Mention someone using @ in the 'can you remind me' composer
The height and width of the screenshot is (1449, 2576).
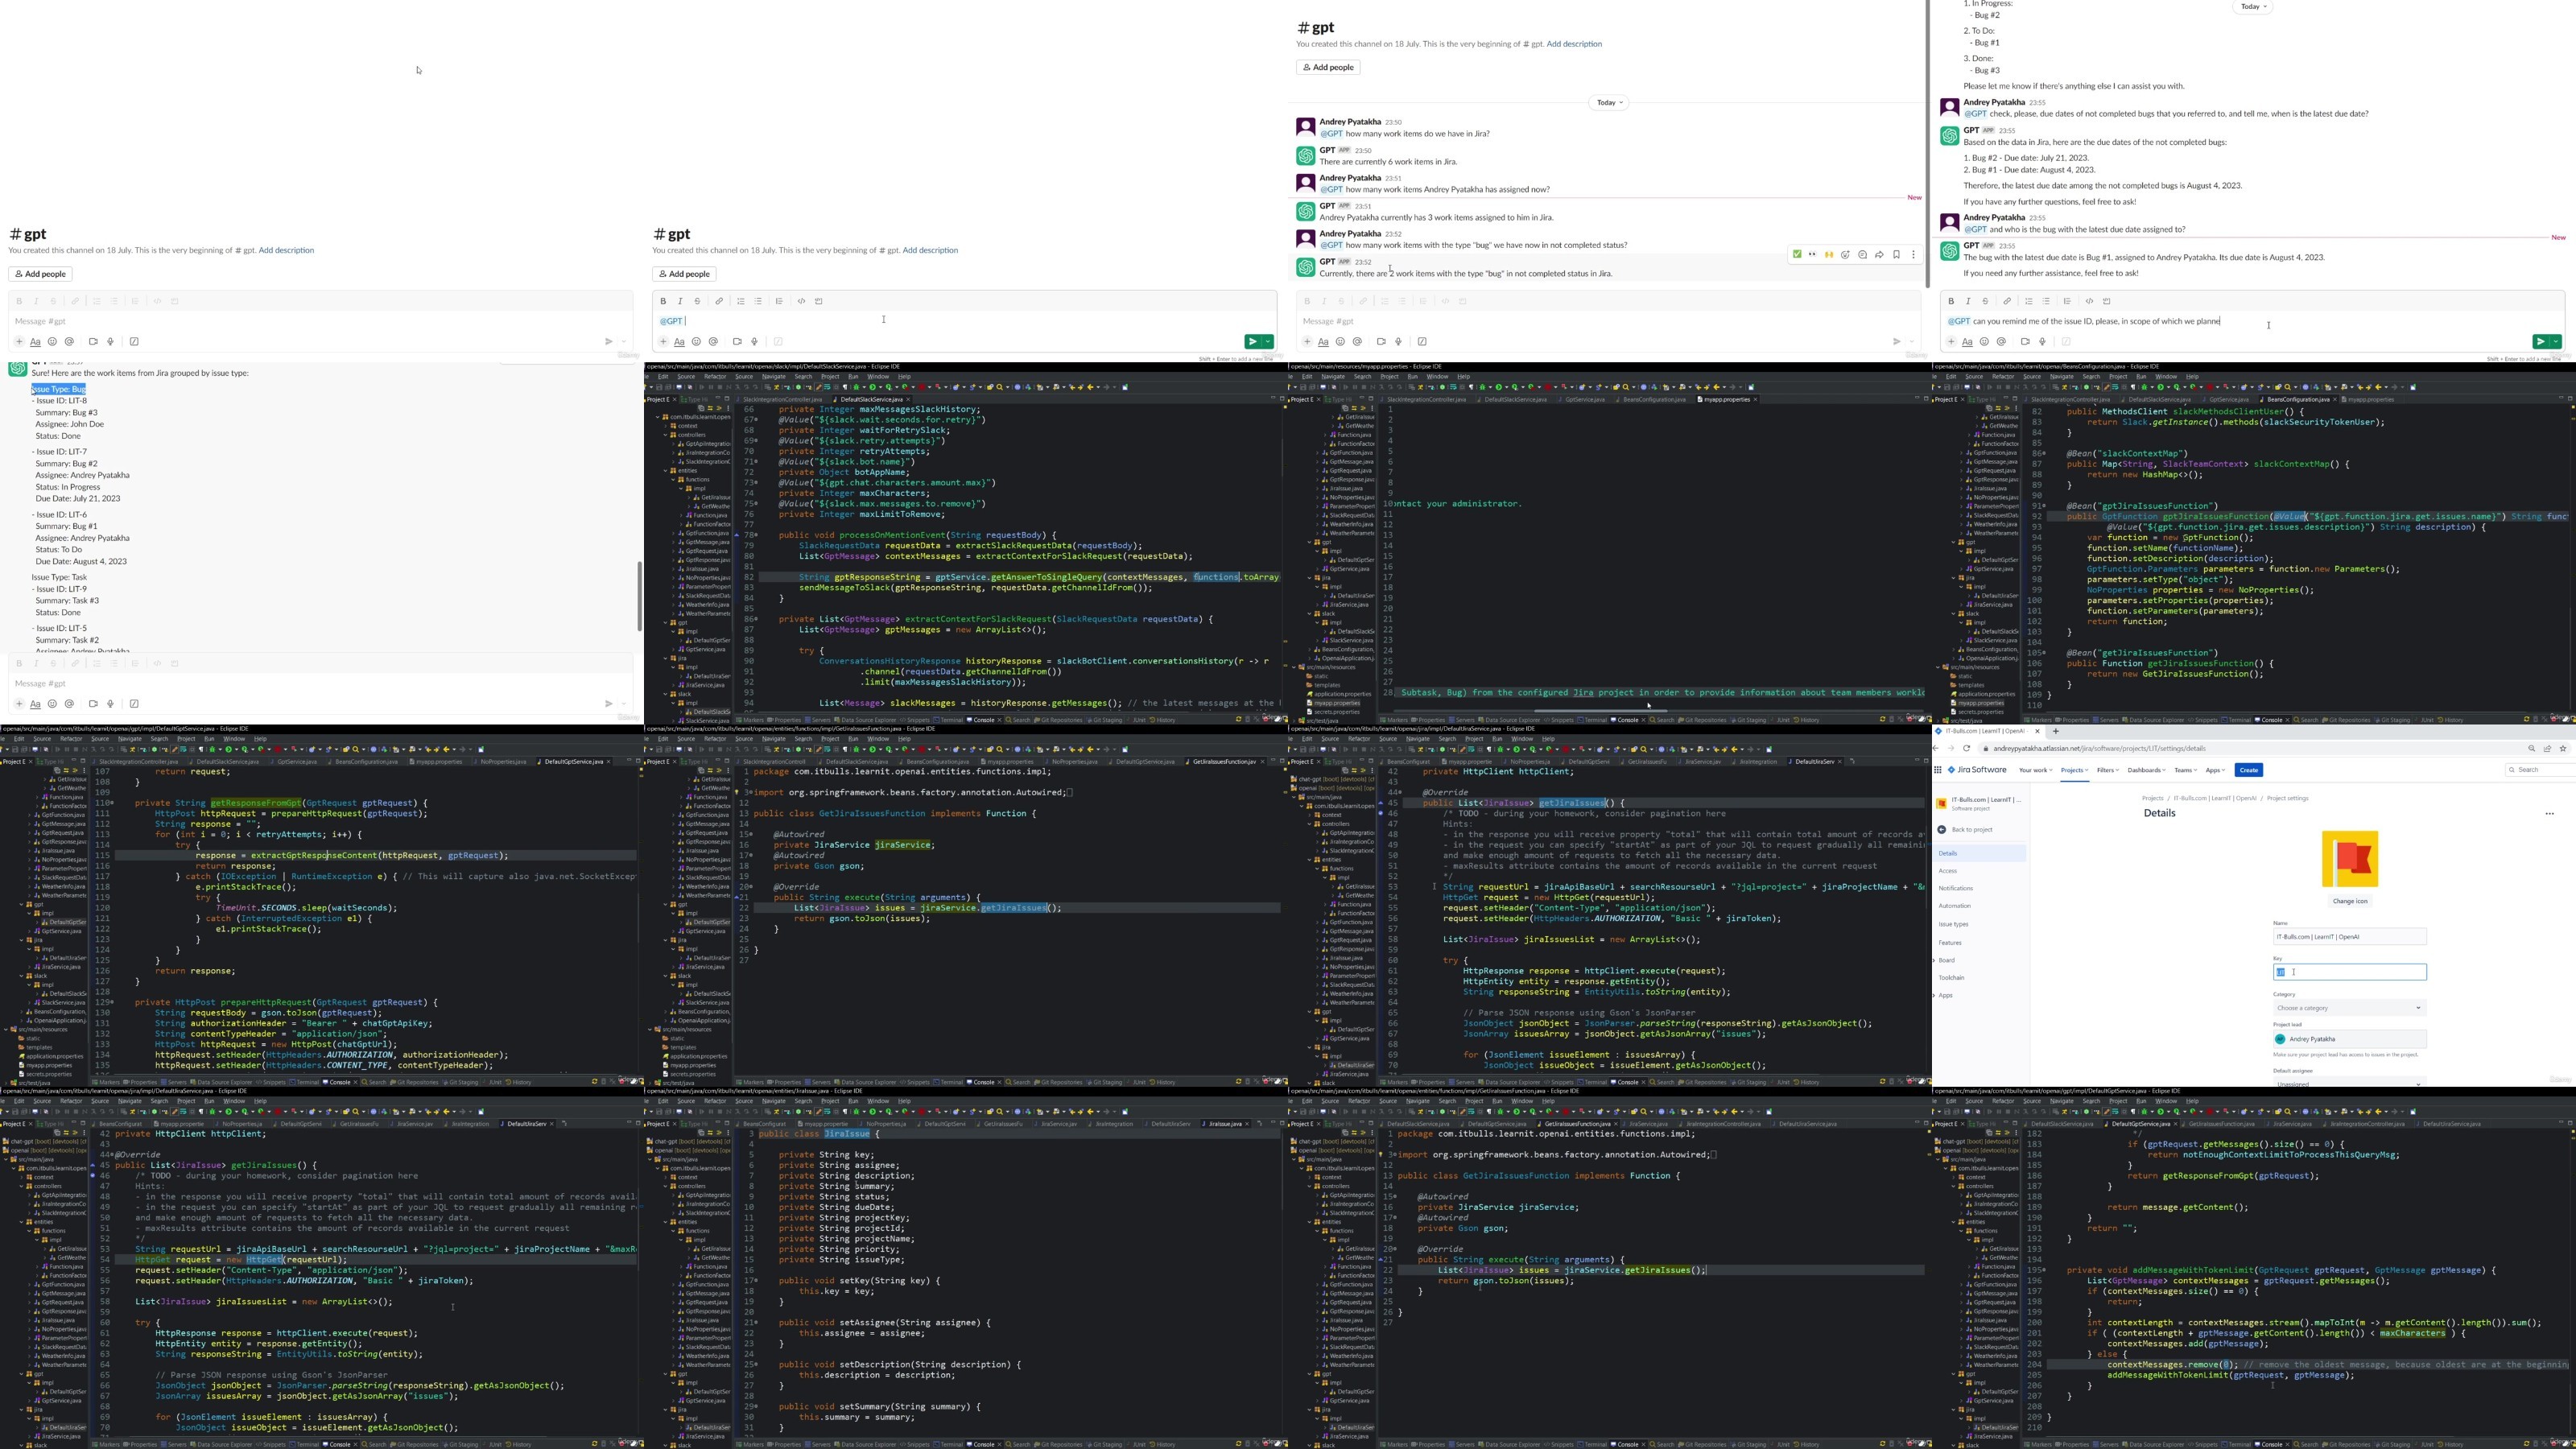[x=2001, y=342]
